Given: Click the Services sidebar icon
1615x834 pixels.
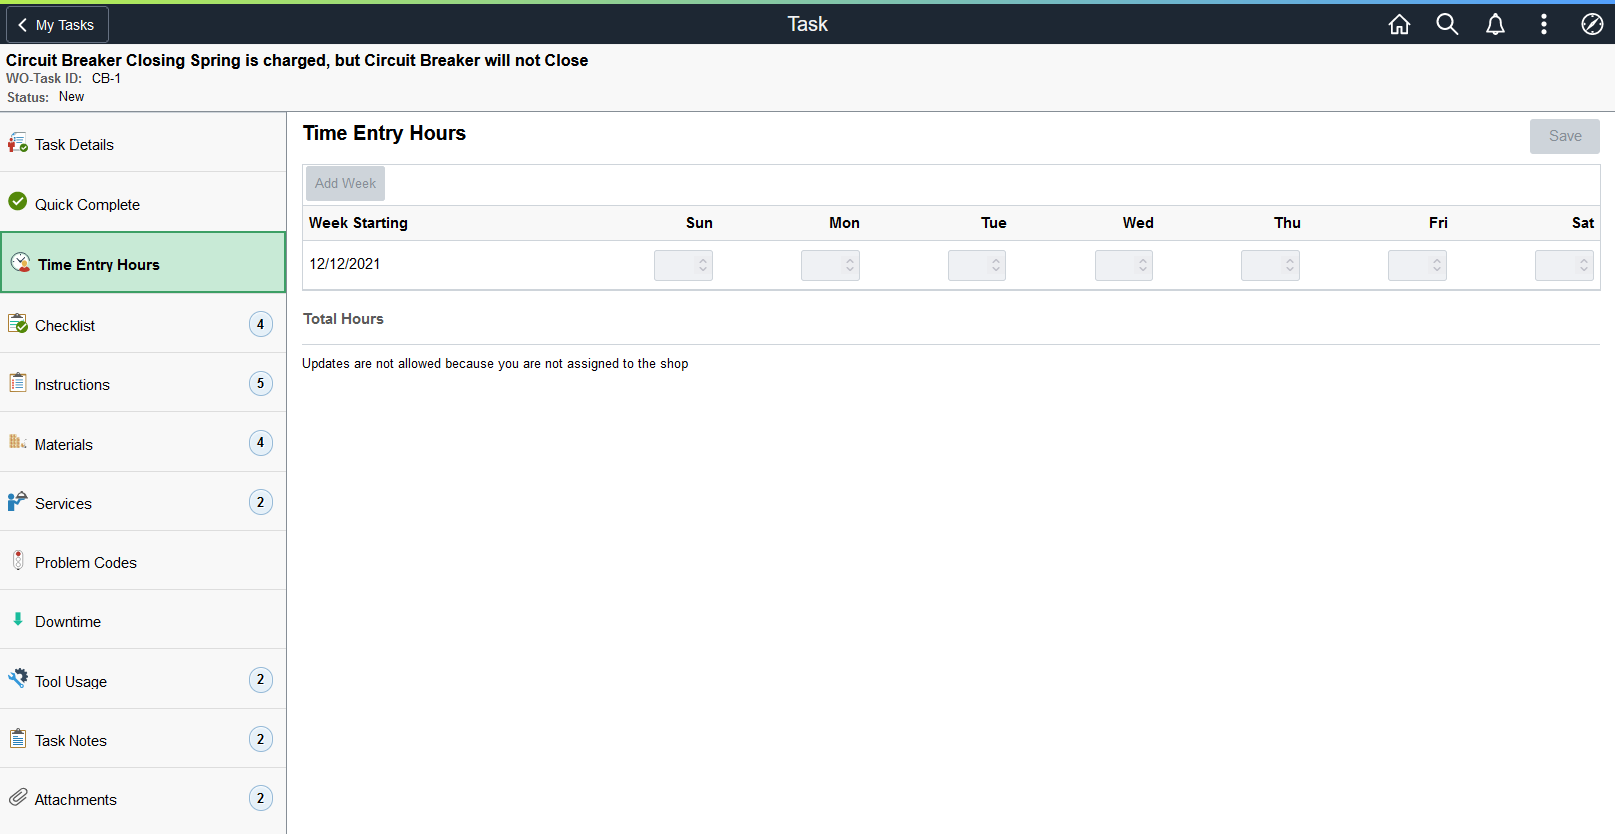Looking at the screenshot, I should pyautogui.click(x=18, y=501).
